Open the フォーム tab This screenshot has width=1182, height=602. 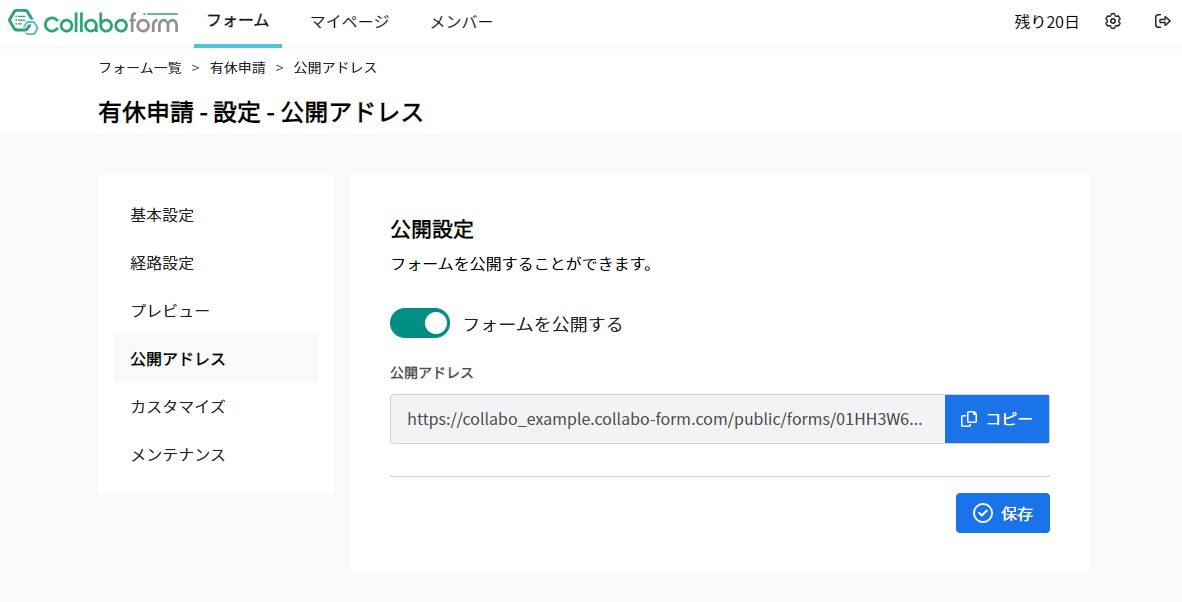[237, 22]
